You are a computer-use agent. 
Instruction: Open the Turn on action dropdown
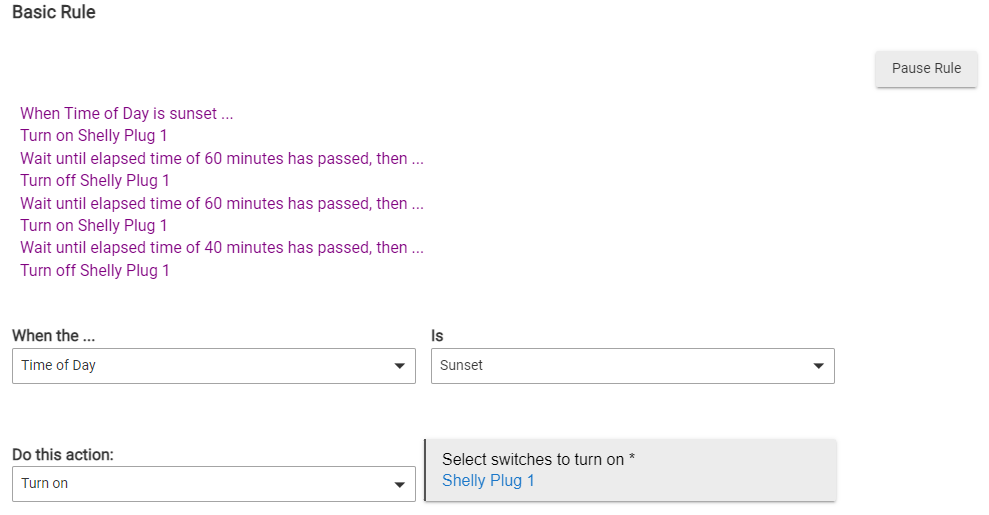pyautogui.click(x=214, y=484)
